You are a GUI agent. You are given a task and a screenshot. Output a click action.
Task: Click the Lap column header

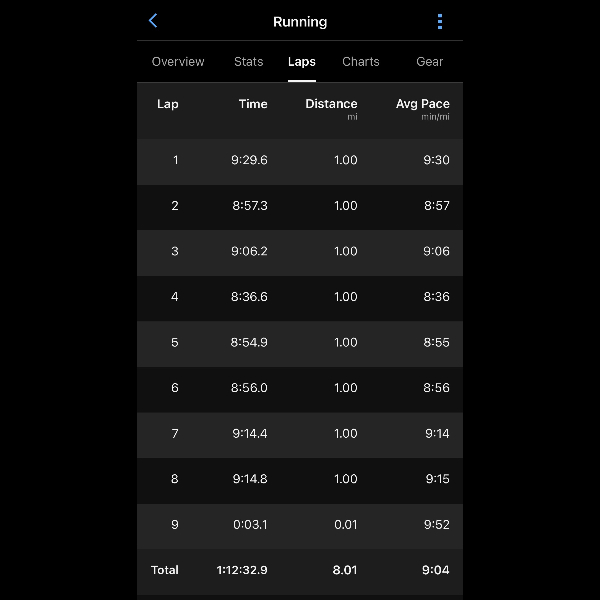coord(168,104)
